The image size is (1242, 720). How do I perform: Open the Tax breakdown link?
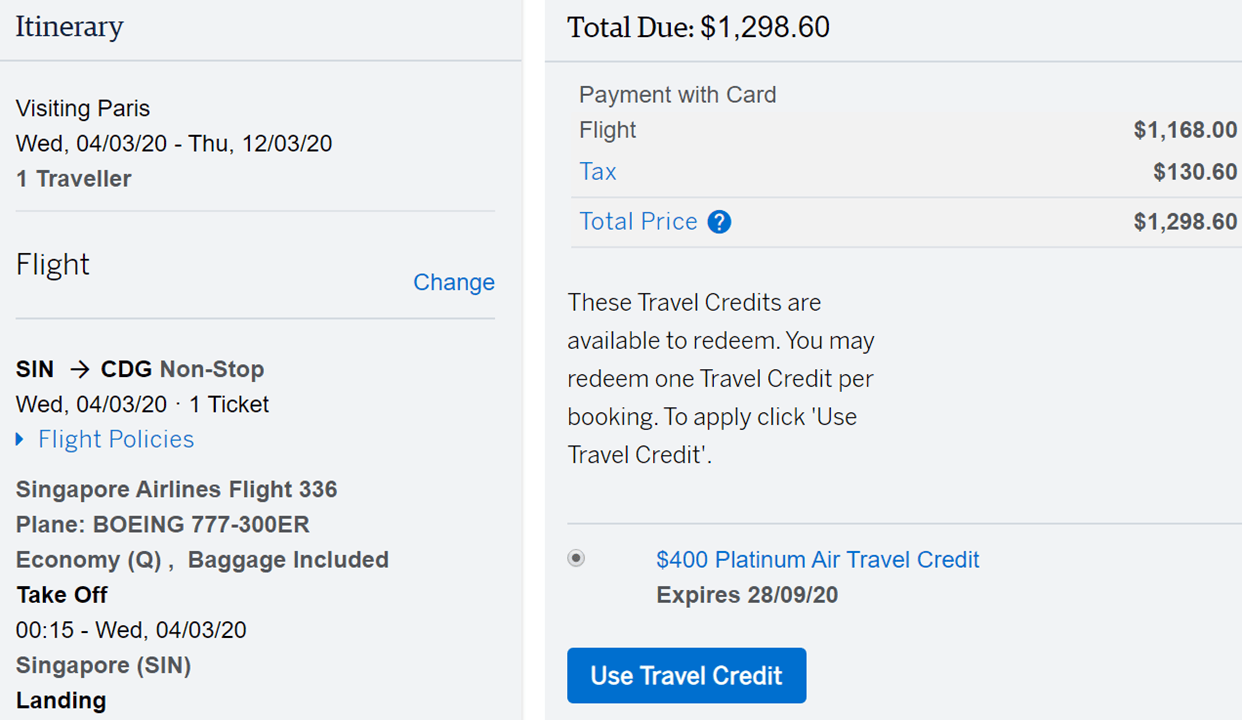click(598, 172)
